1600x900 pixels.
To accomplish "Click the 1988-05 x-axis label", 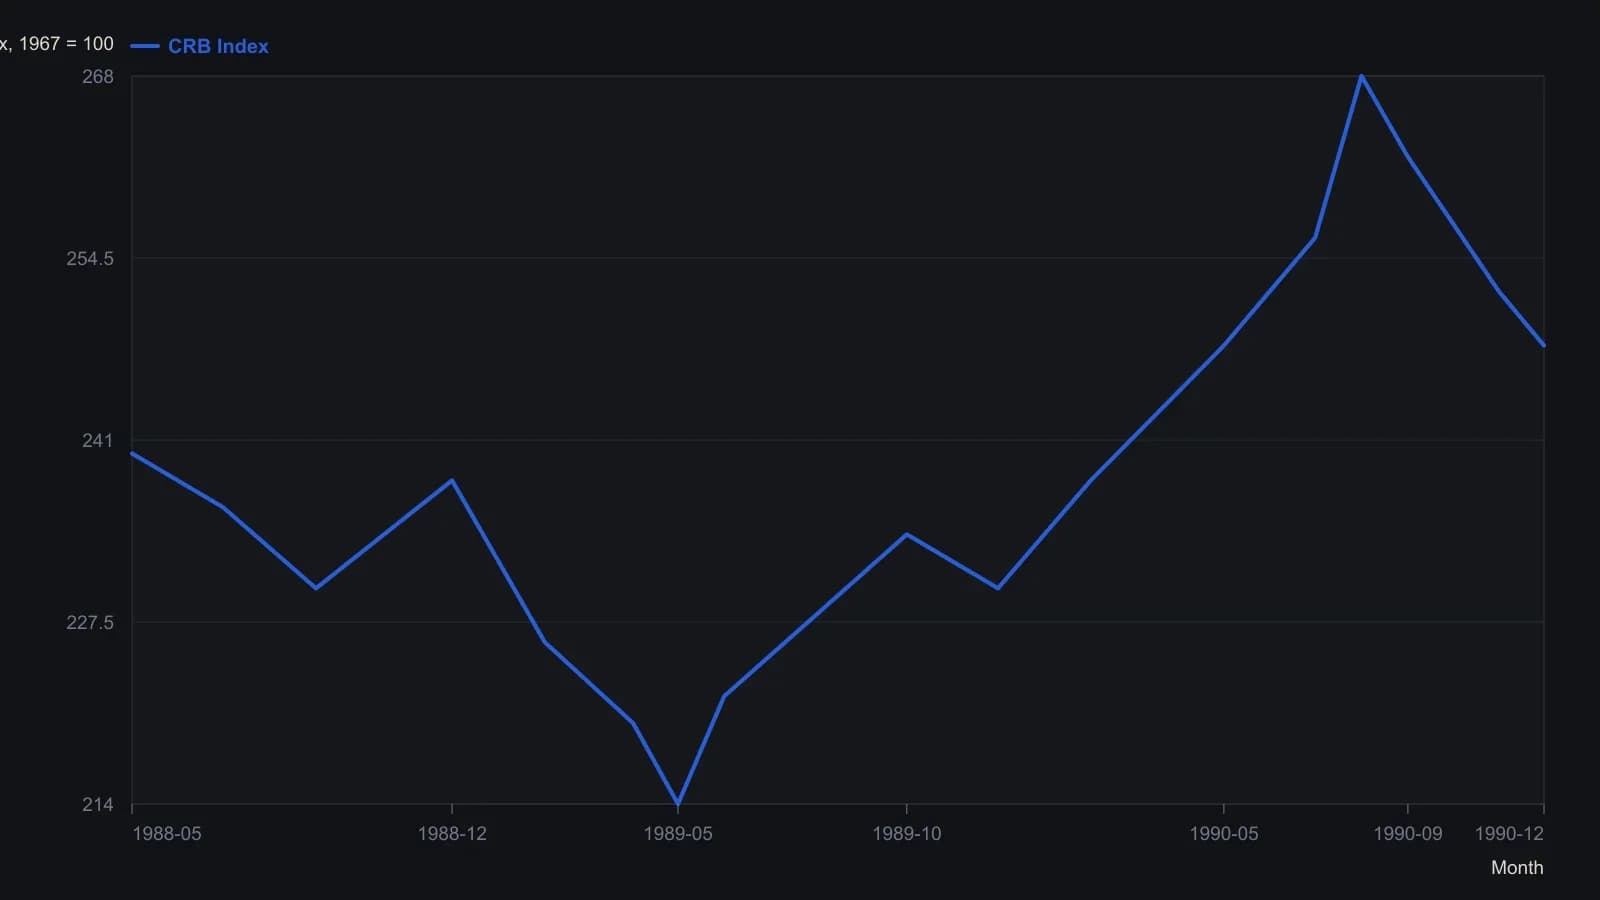I will [x=167, y=834].
